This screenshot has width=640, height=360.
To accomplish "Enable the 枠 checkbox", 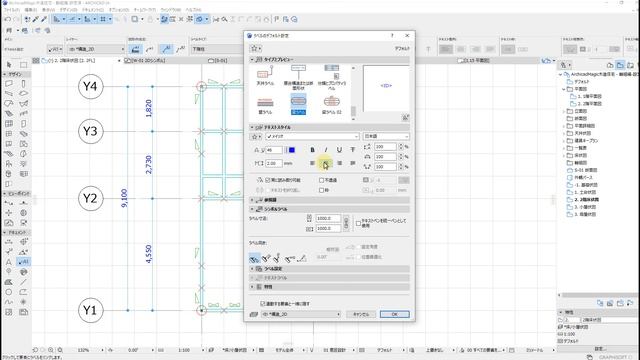I will pyautogui.click(x=322, y=190).
